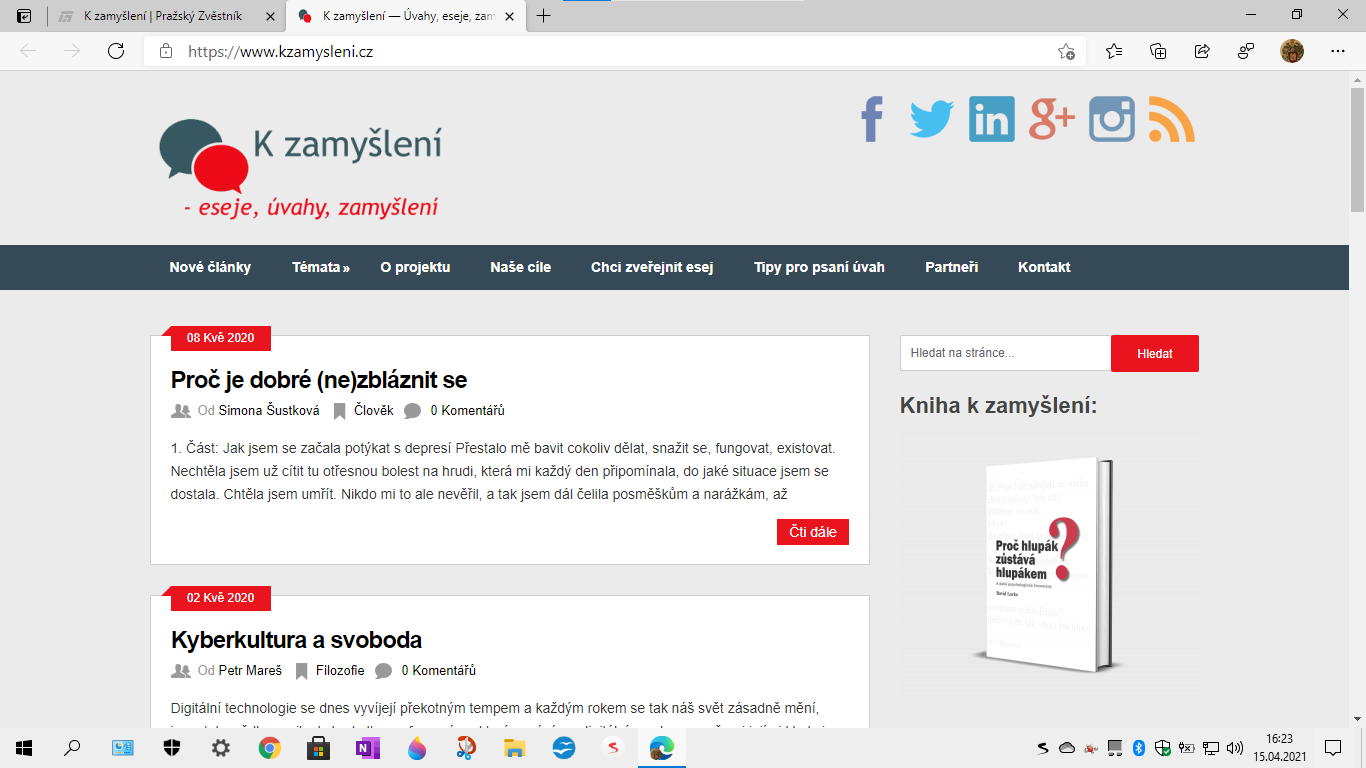
Task: Click the Google+ icon
Action: [1051, 120]
